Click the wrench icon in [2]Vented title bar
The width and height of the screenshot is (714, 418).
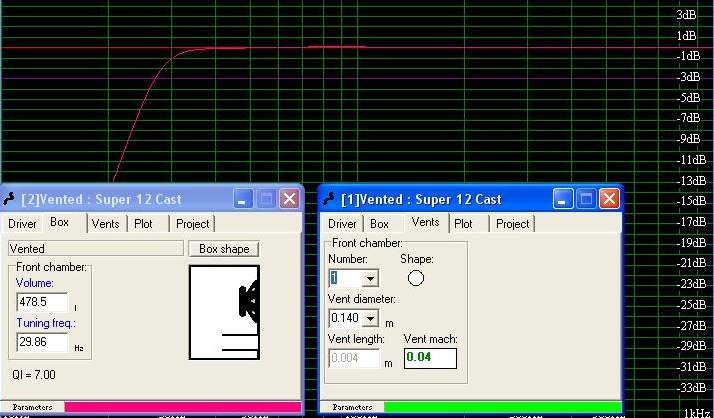[9, 199]
